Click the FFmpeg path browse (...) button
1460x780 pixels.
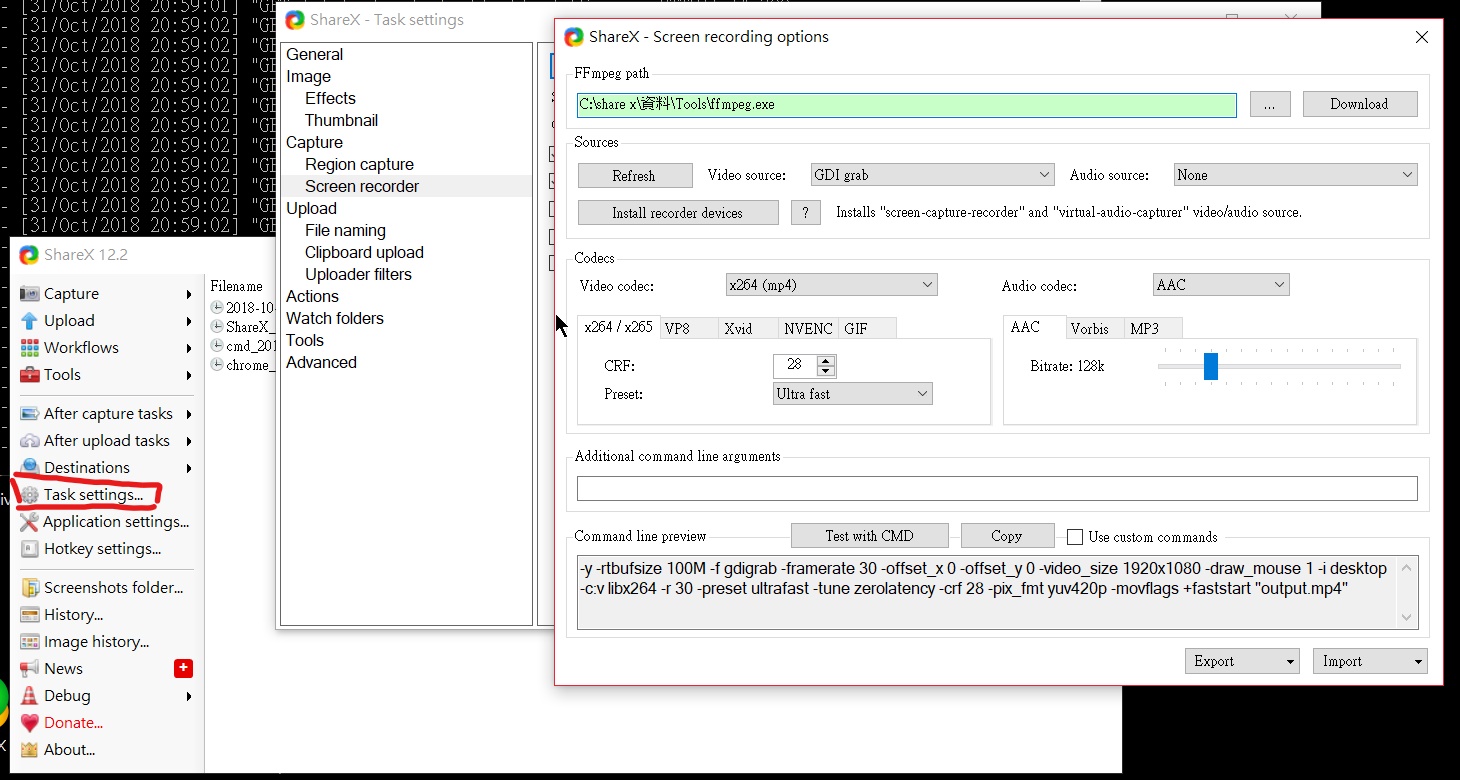coord(1269,104)
